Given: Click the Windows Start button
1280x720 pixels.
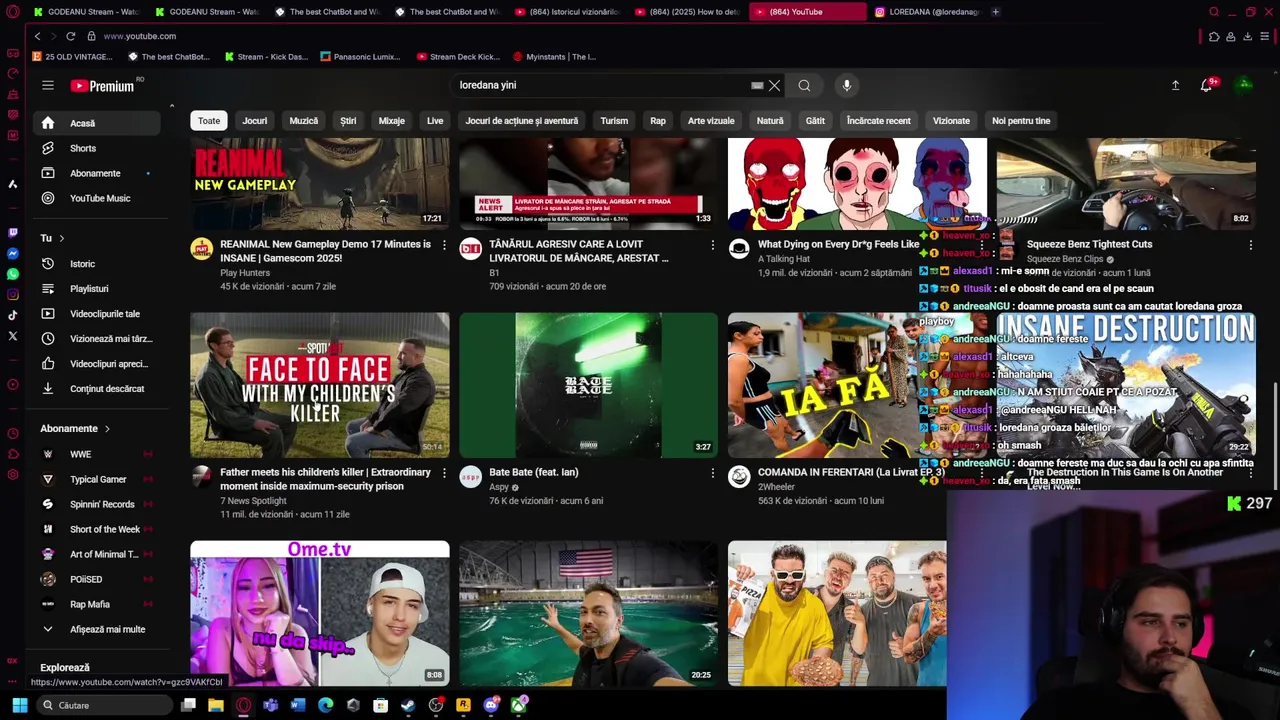Looking at the screenshot, I should 20,705.
